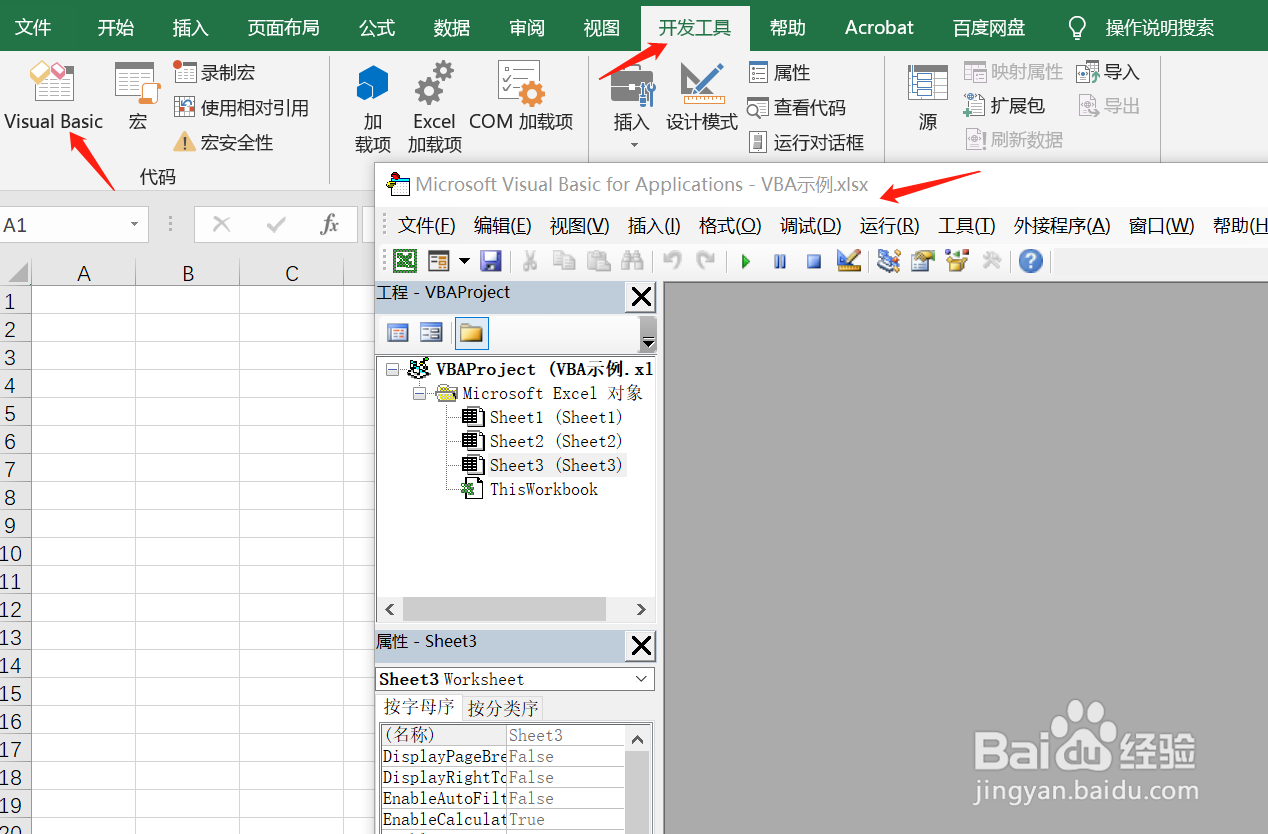Open the VBA 调试(D) Debug menu
1268x834 pixels.
[811, 226]
